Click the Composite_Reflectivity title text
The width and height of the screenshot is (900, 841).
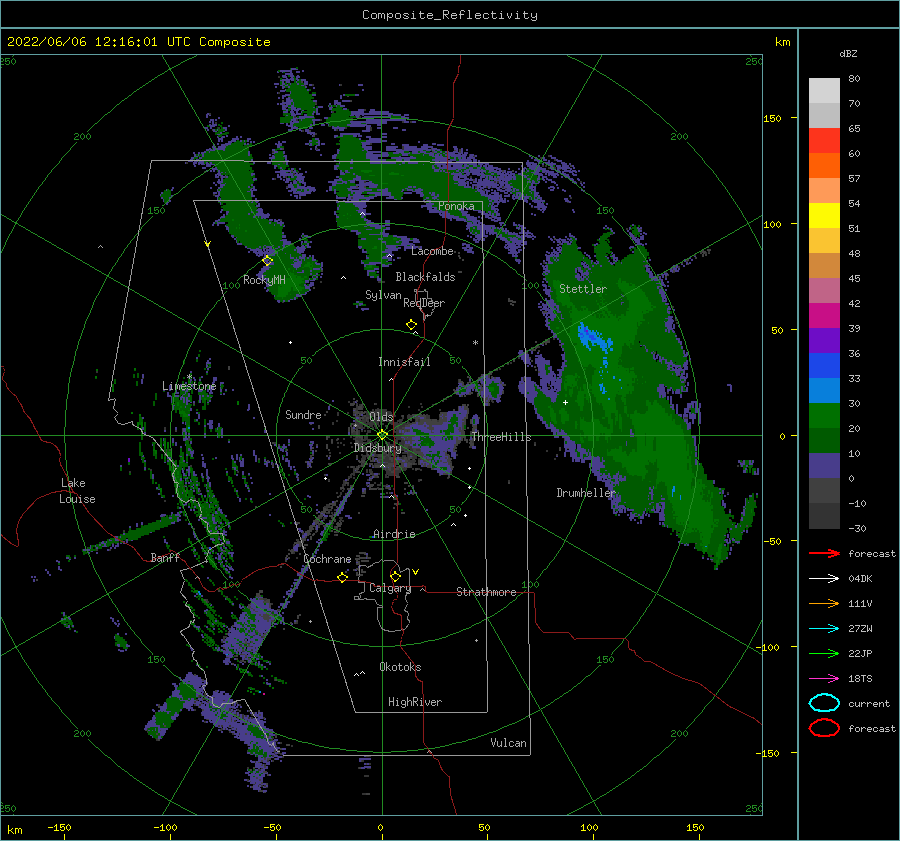click(450, 15)
